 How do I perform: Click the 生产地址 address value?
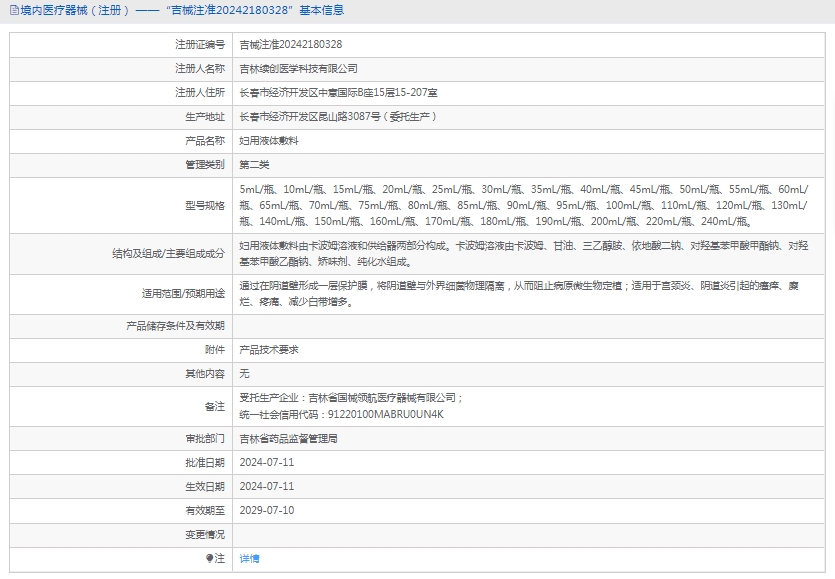[338, 116]
